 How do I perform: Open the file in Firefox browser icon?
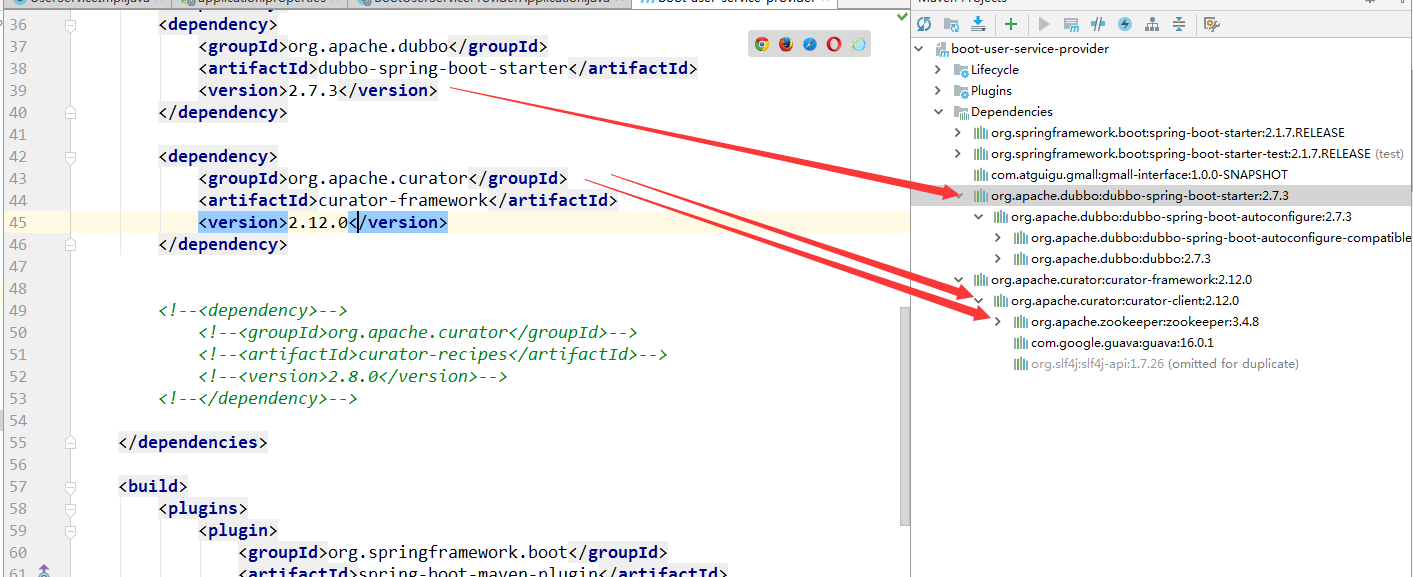coord(786,44)
